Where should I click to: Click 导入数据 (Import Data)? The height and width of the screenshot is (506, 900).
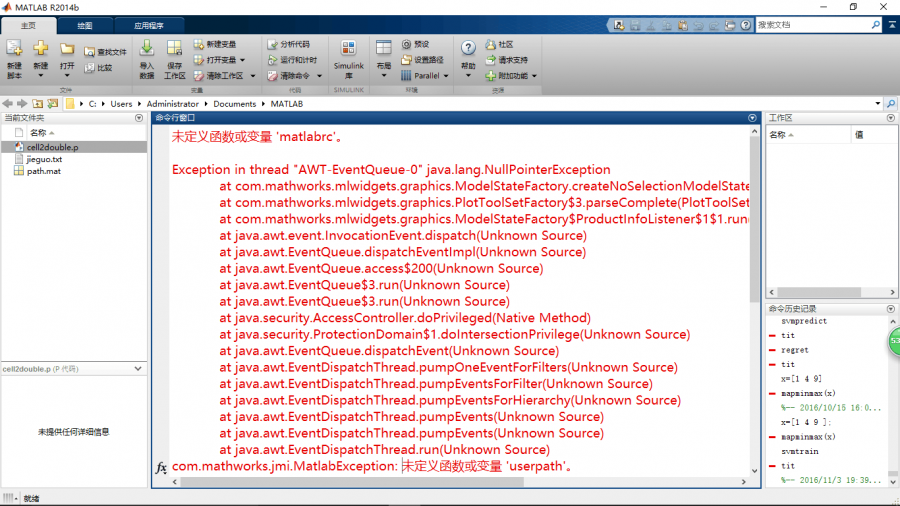[146, 59]
